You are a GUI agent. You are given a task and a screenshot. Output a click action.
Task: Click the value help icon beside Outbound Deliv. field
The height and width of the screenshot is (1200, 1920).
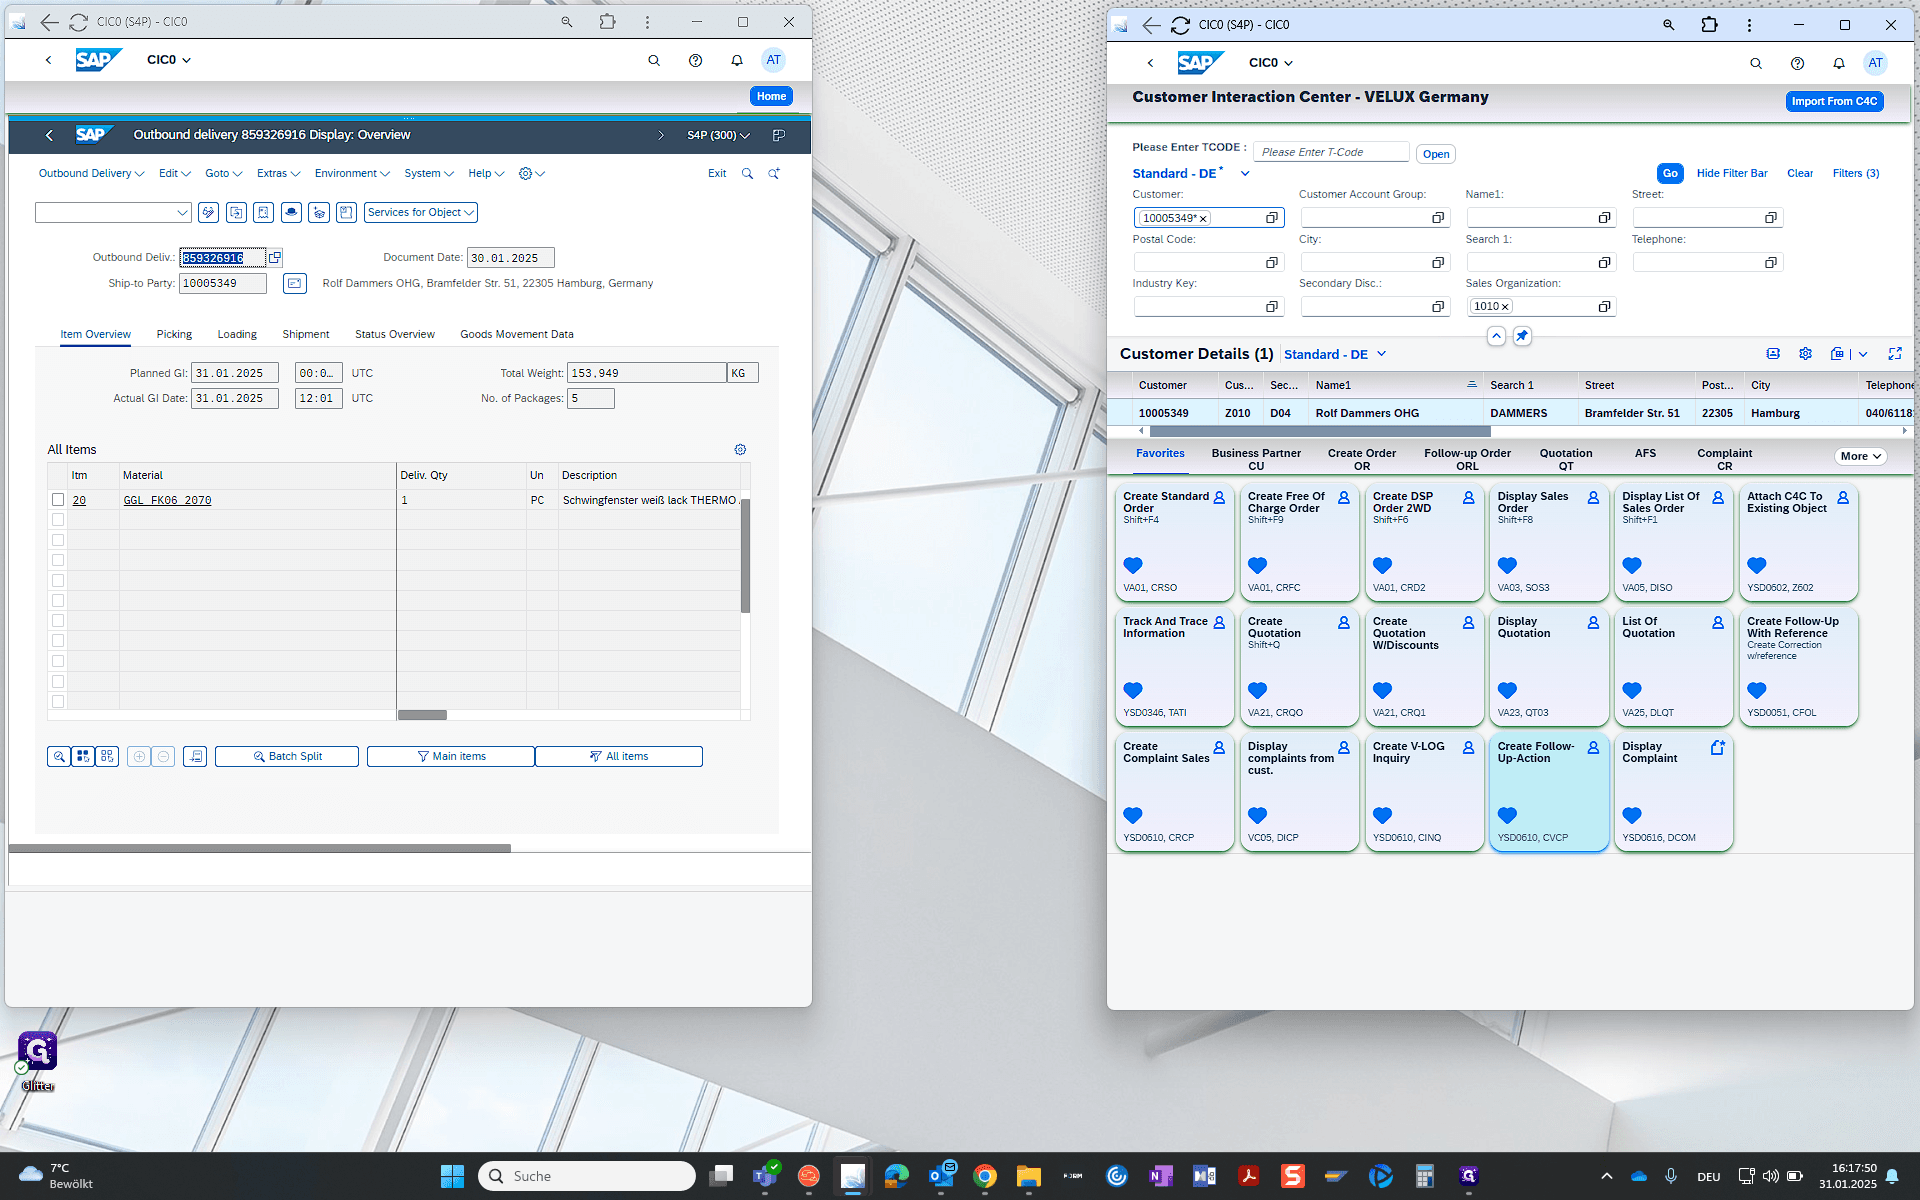point(275,257)
